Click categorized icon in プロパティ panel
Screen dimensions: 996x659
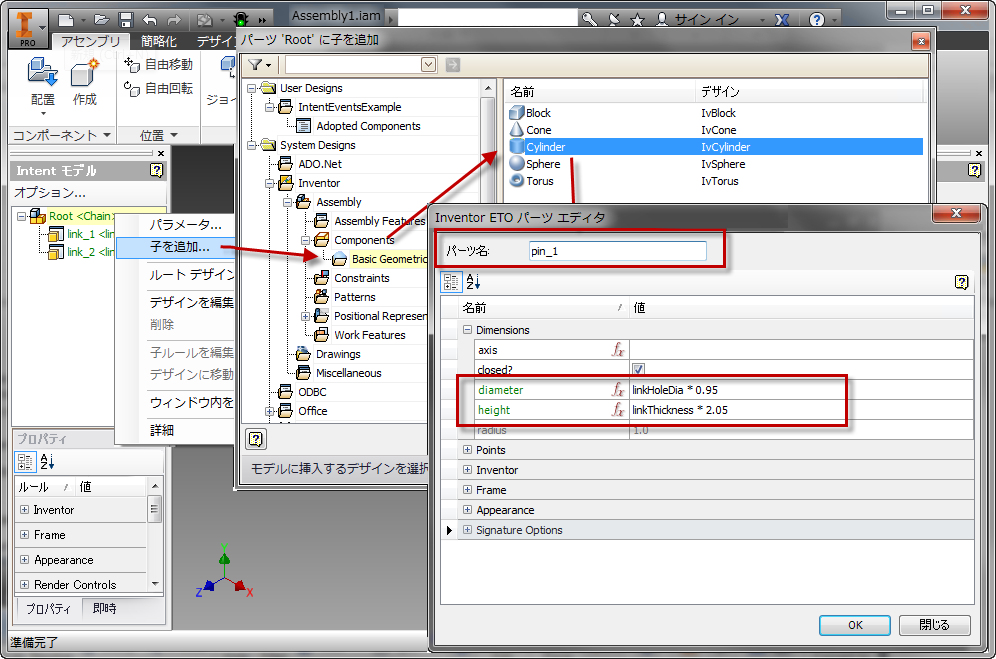25,462
